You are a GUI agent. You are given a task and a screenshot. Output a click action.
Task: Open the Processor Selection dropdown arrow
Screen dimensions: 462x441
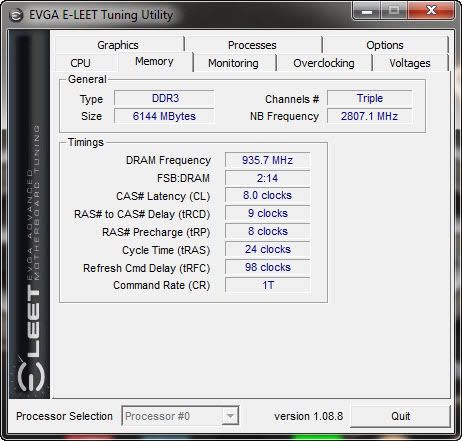[x=230, y=416]
